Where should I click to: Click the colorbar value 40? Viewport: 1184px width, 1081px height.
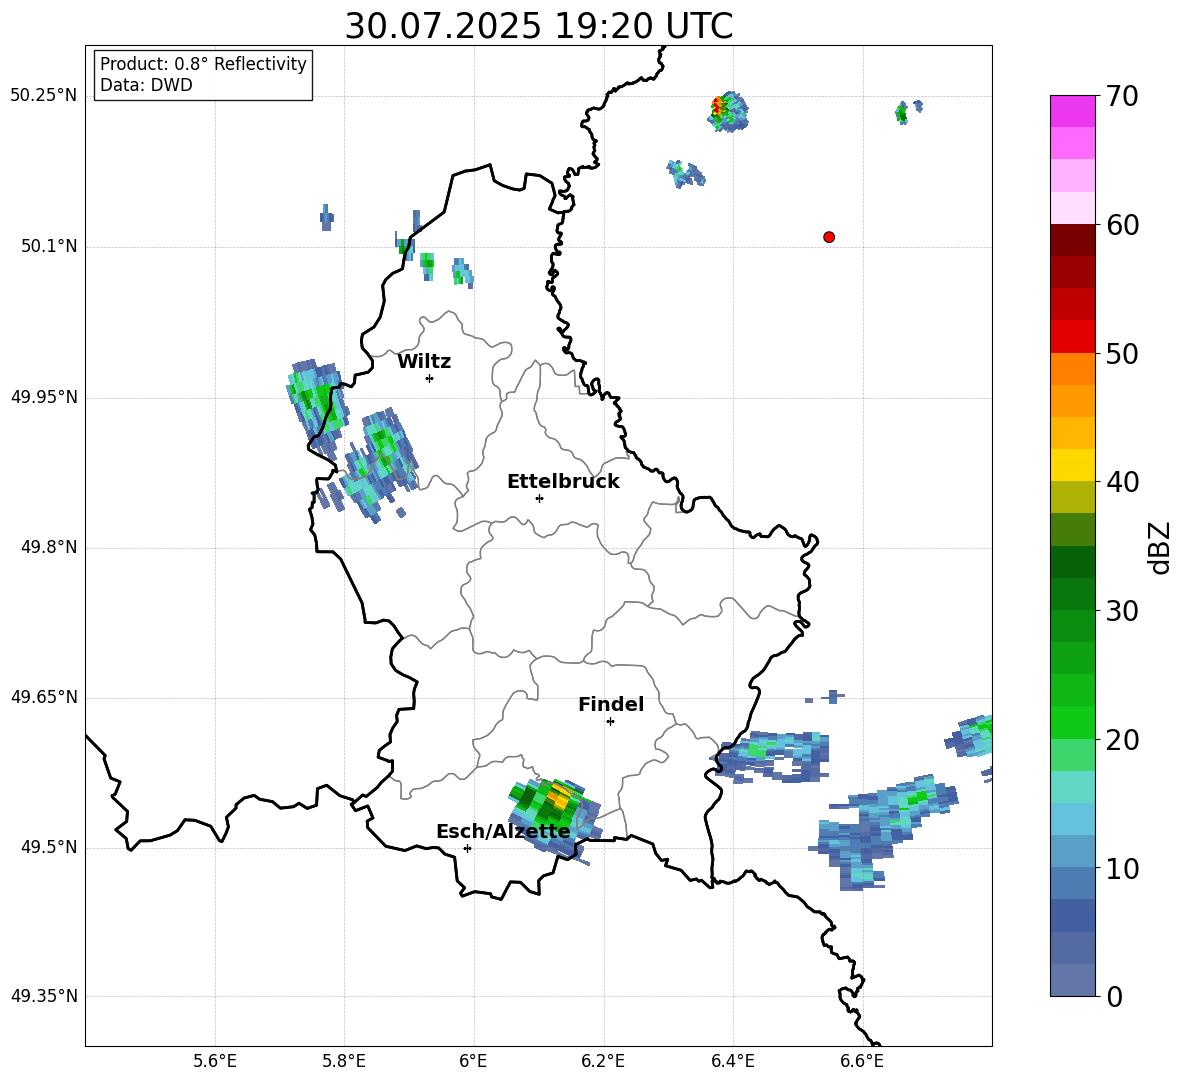(1122, 482)
